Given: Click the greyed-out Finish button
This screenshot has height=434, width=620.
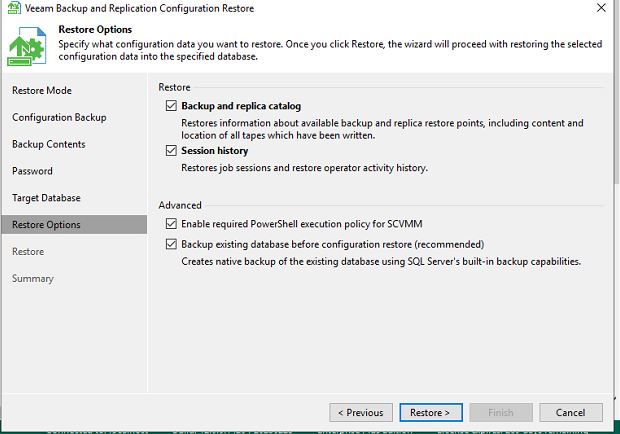Looking at the screenshot, I should (x=500, y=412).
